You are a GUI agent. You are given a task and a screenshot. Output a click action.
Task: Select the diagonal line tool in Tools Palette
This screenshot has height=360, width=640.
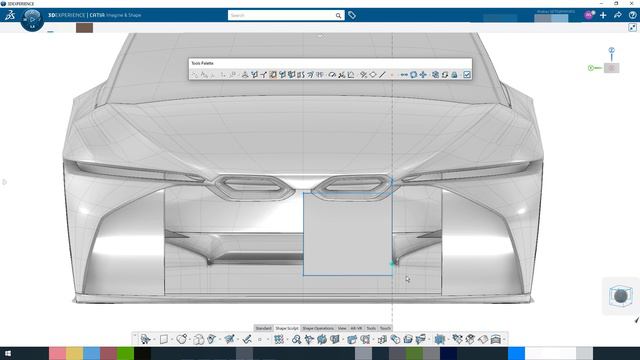click(382, 75)
